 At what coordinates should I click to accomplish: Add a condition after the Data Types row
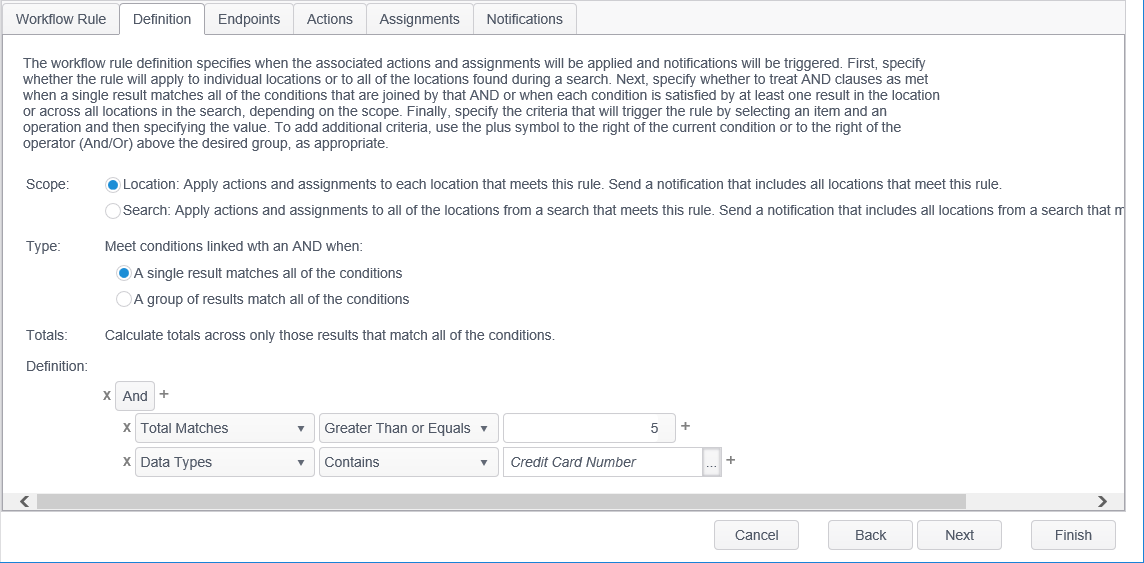coord(730,461)
